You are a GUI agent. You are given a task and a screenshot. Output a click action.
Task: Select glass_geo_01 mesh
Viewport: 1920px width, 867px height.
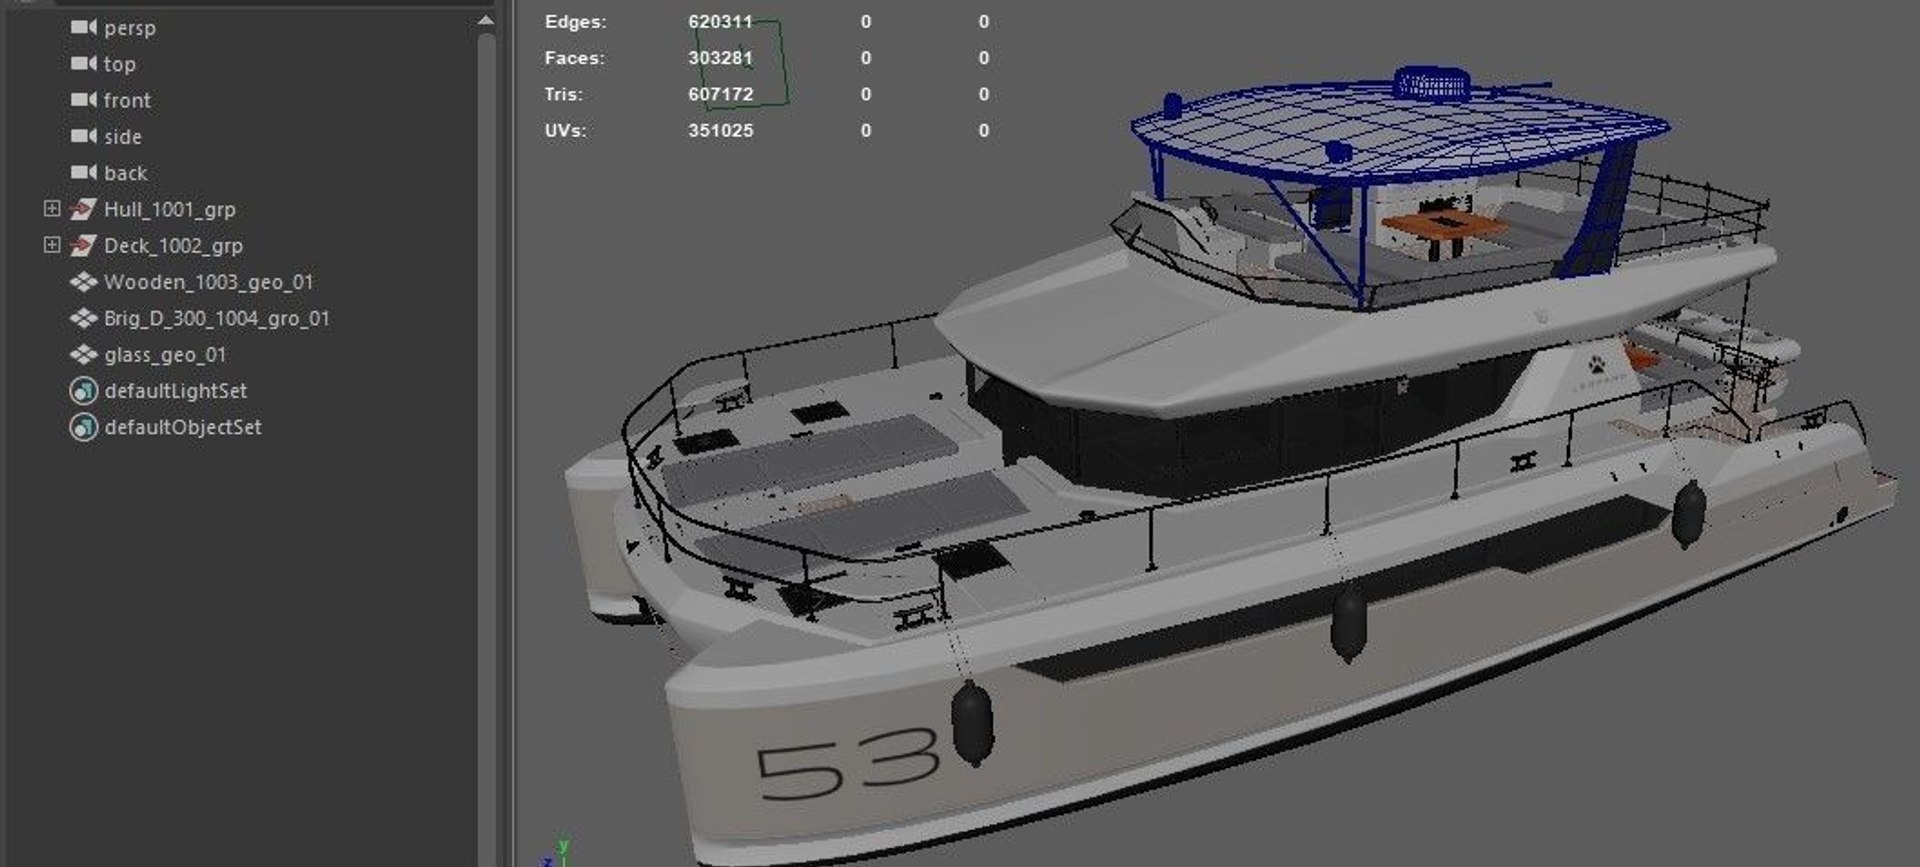coord(165,354)
